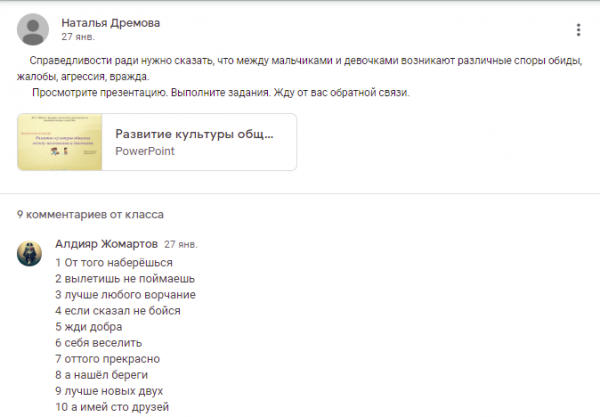Viewport: 600px width, 417px height.
Task: Click the "PowerPoint" file type label
Action: coord(145,151)
